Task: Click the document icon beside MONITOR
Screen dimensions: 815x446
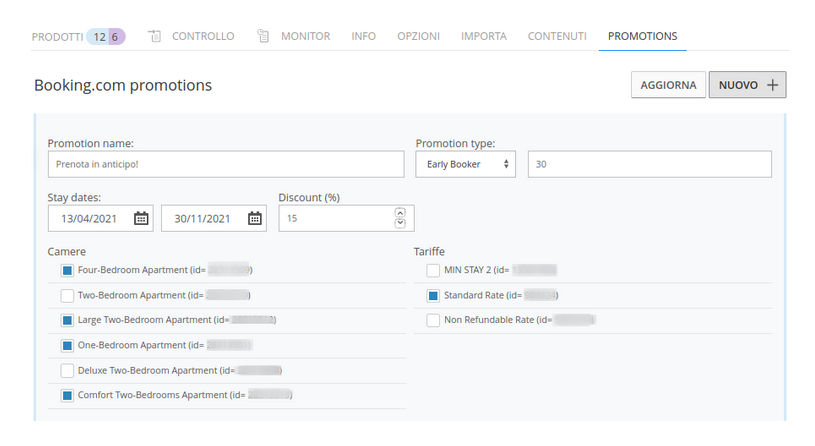Action: point(264,36)
